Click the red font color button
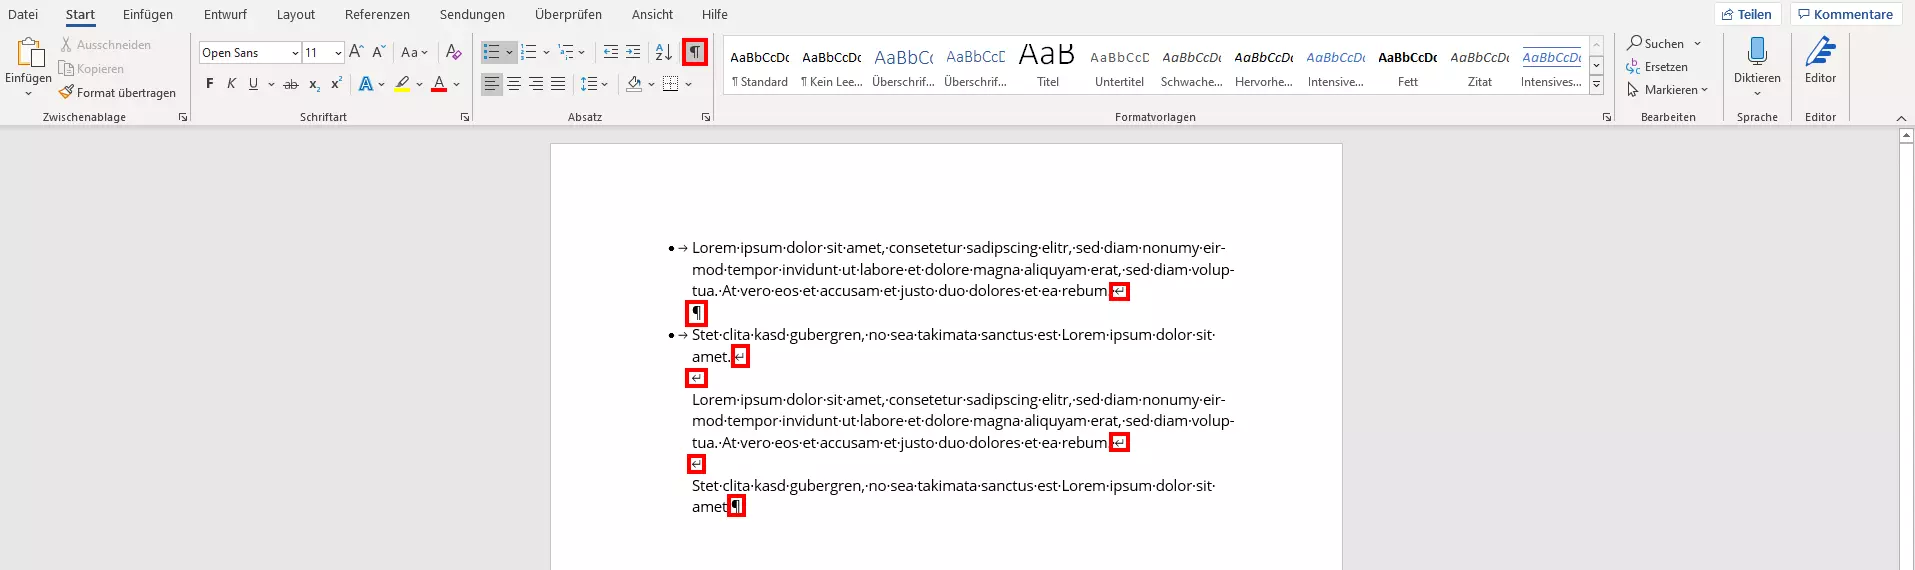The height and width of the screenshot is (570, 1915). coord(438,84)
